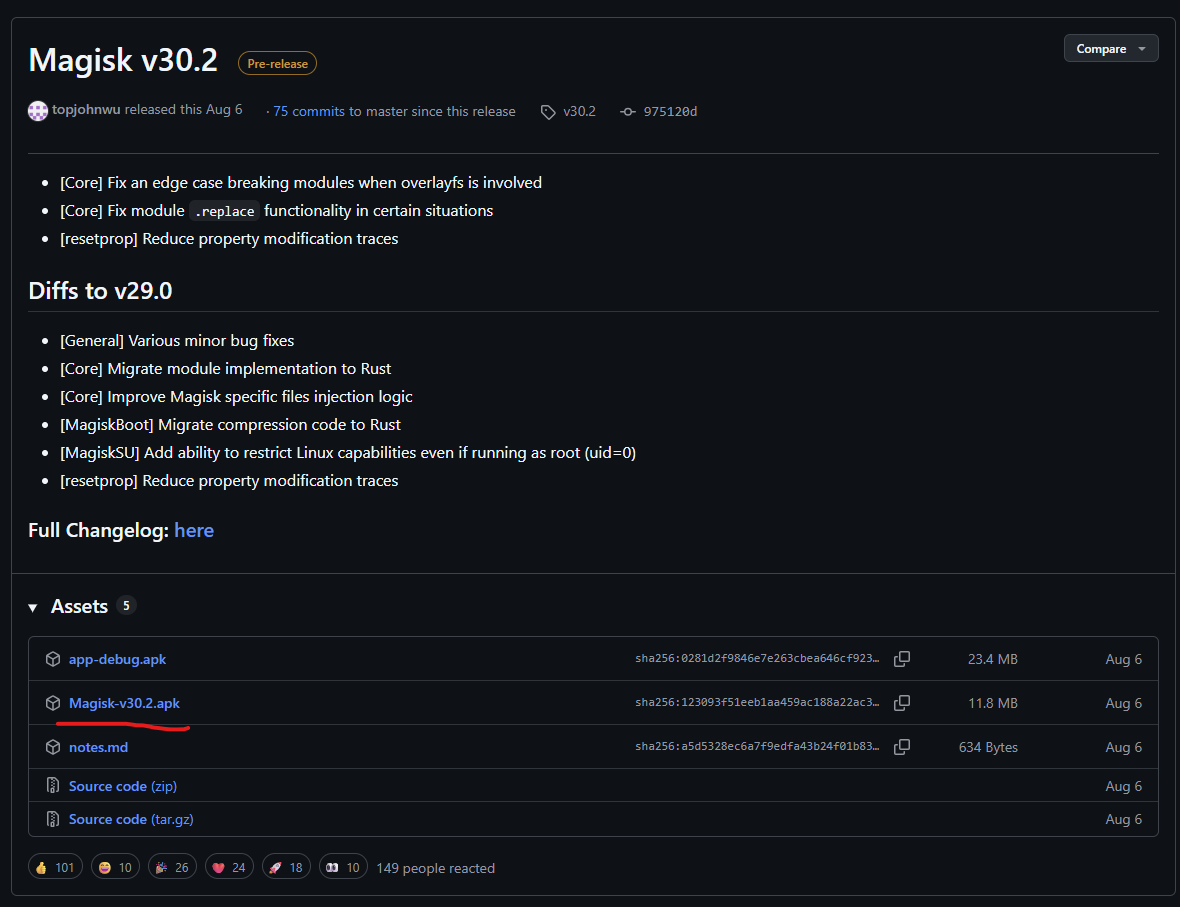Image resolution: width=1180 pixels, height=907 pixels.
Task: Click topjohnwu's avatar icon
Action: pyautogui.click(x=38, y=111)
